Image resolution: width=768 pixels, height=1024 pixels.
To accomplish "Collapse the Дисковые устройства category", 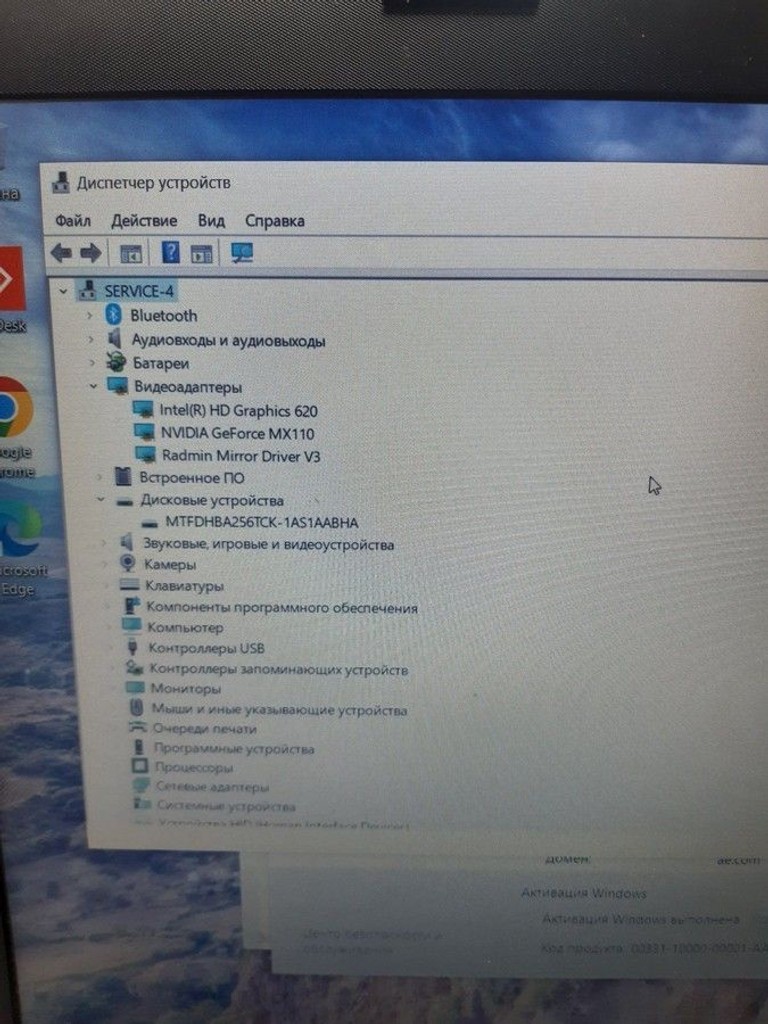I will tap(100, 500).
